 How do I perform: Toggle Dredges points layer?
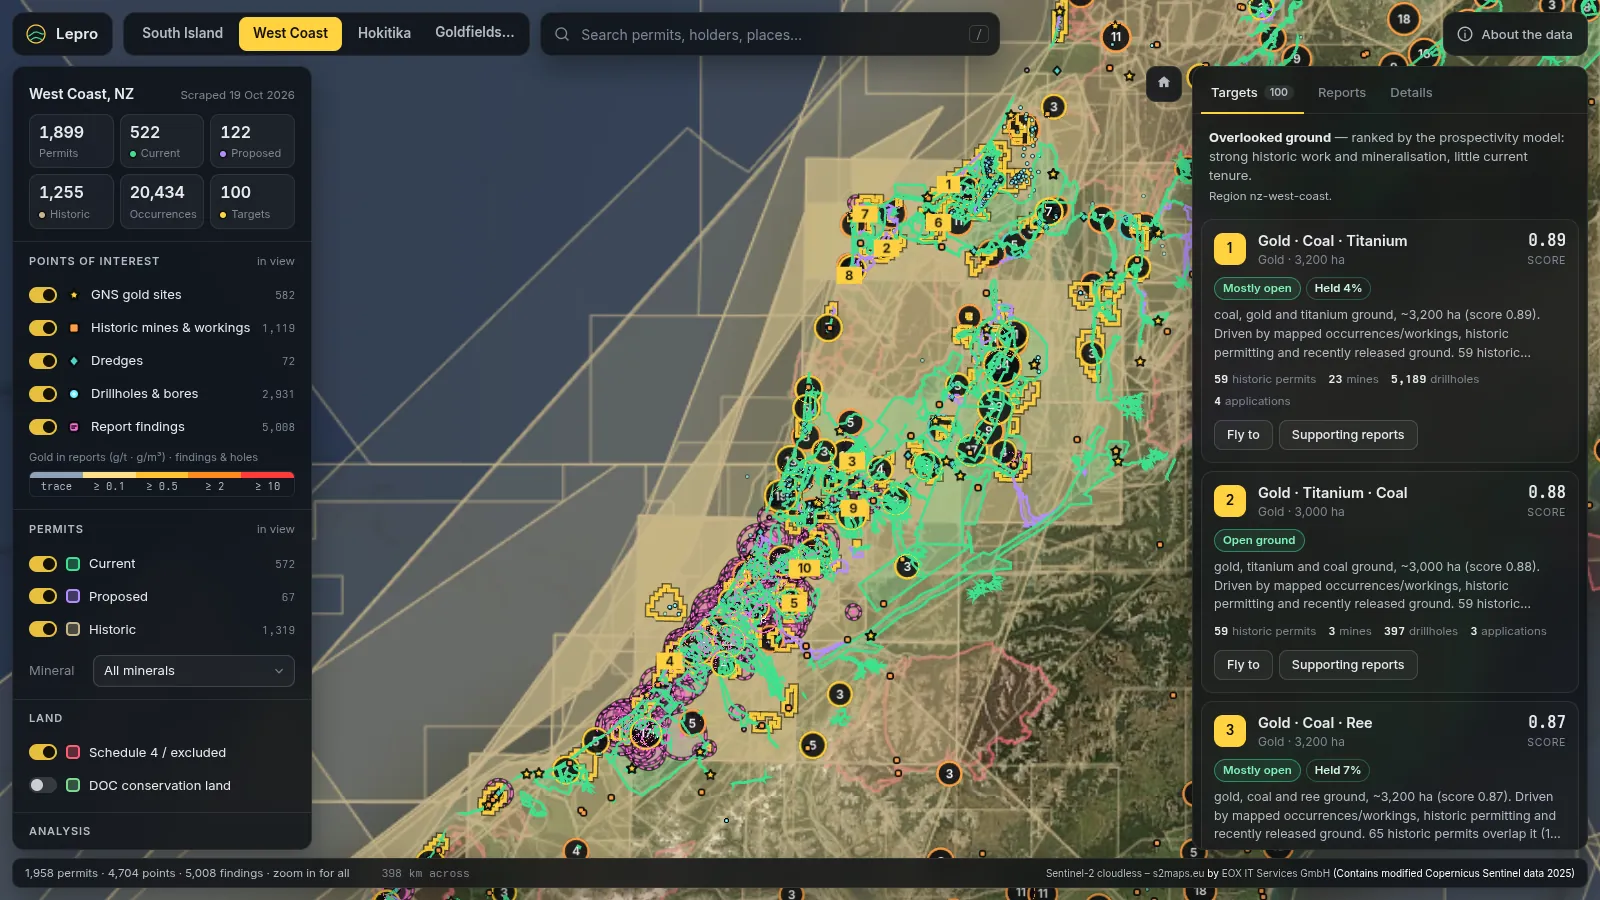43,361
